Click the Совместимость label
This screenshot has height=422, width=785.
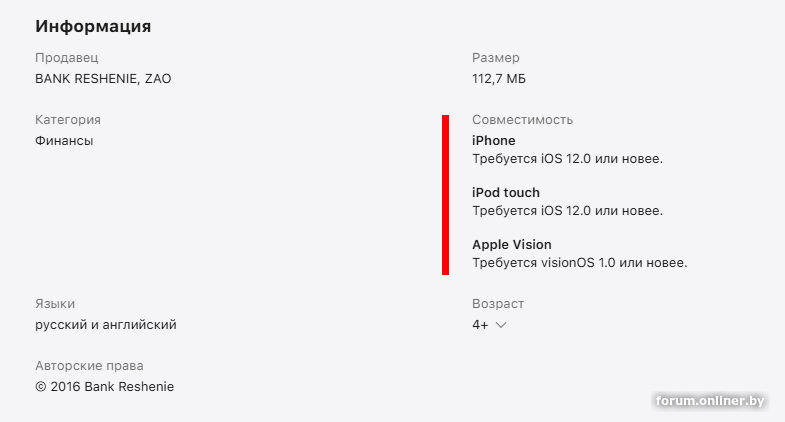pos(522,120)
